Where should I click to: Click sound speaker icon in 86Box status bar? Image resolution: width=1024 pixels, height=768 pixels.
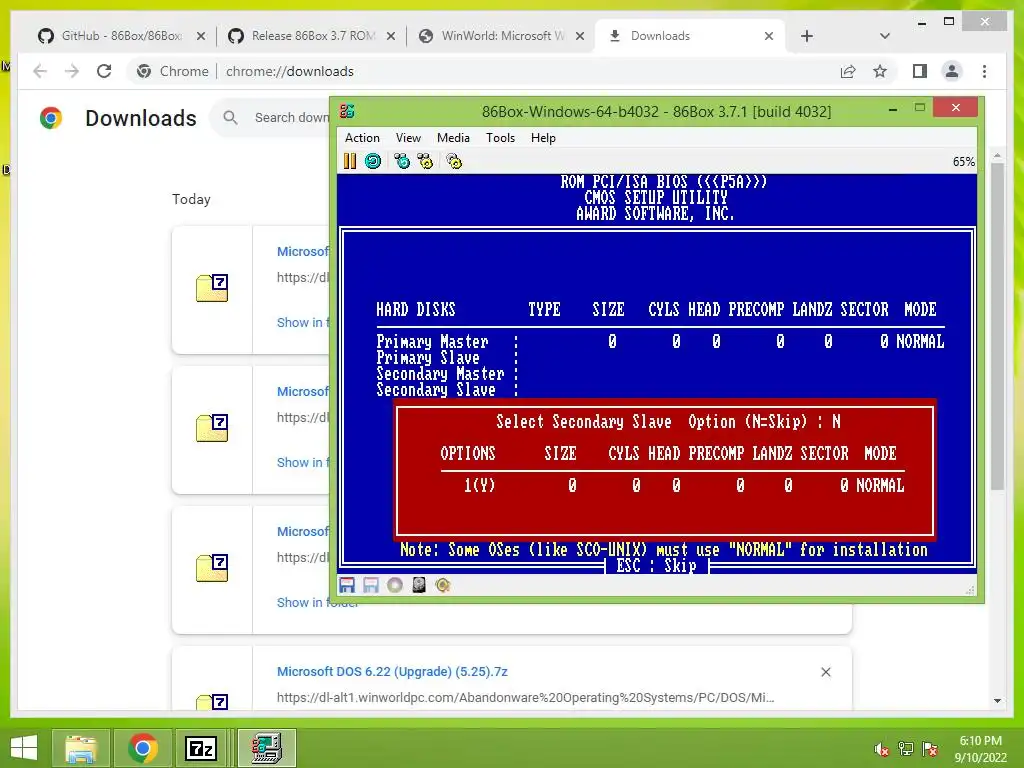(443, 585)
